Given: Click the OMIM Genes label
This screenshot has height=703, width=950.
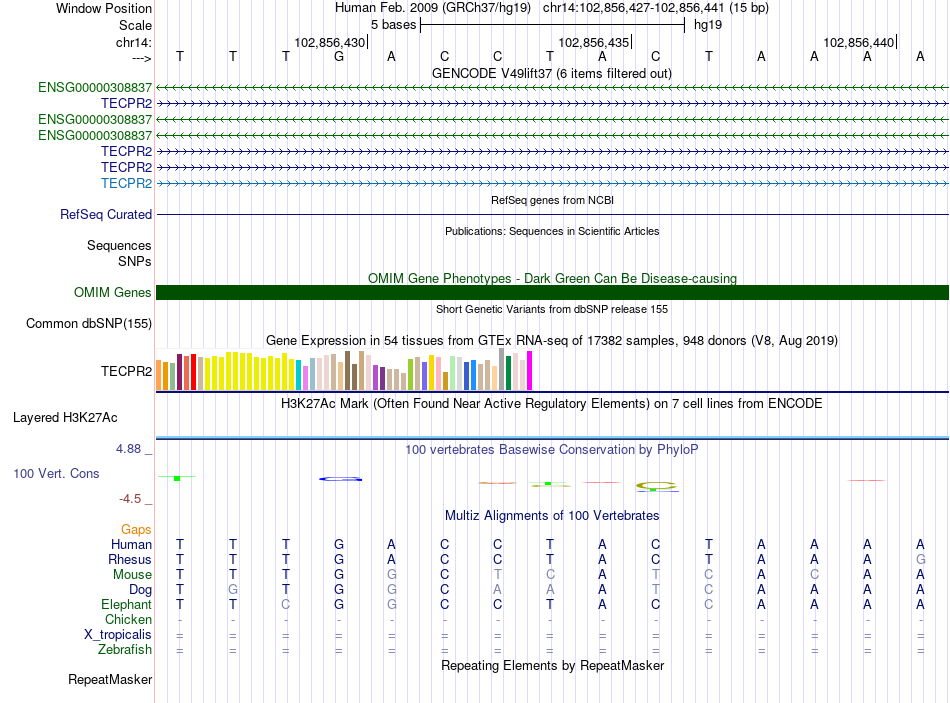Looking at the screenshot, I should pyautogui.click(x=113, y=293).
